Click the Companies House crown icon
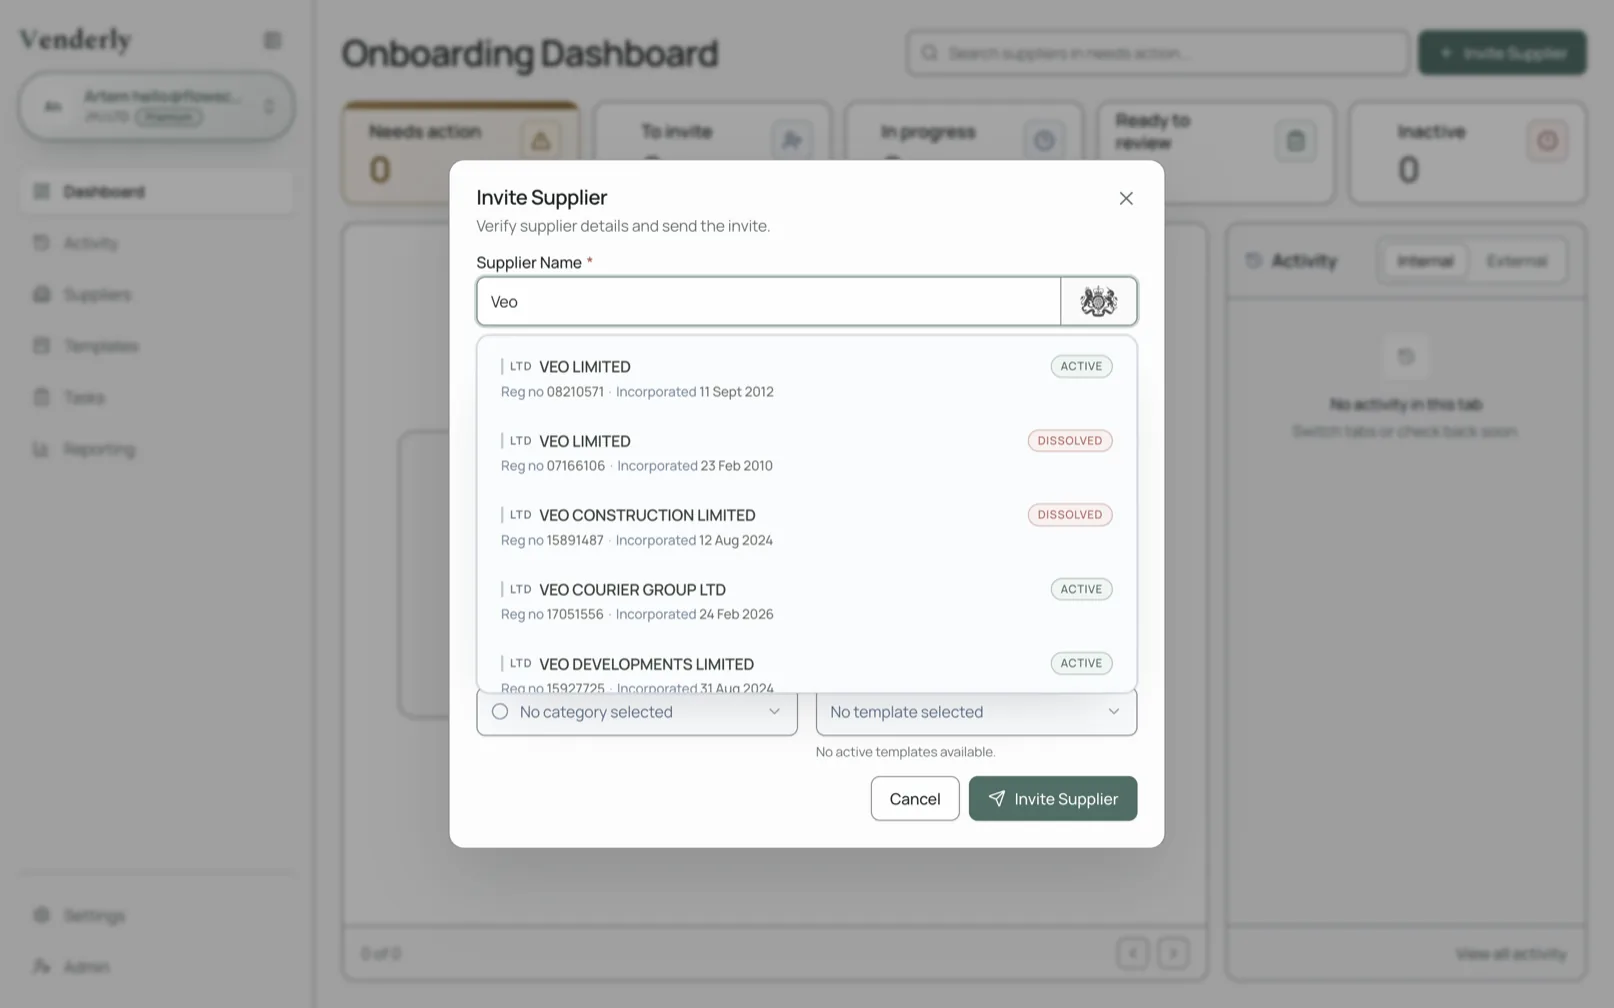This screenshot has width=1614, height=1008. point(1098,300)
